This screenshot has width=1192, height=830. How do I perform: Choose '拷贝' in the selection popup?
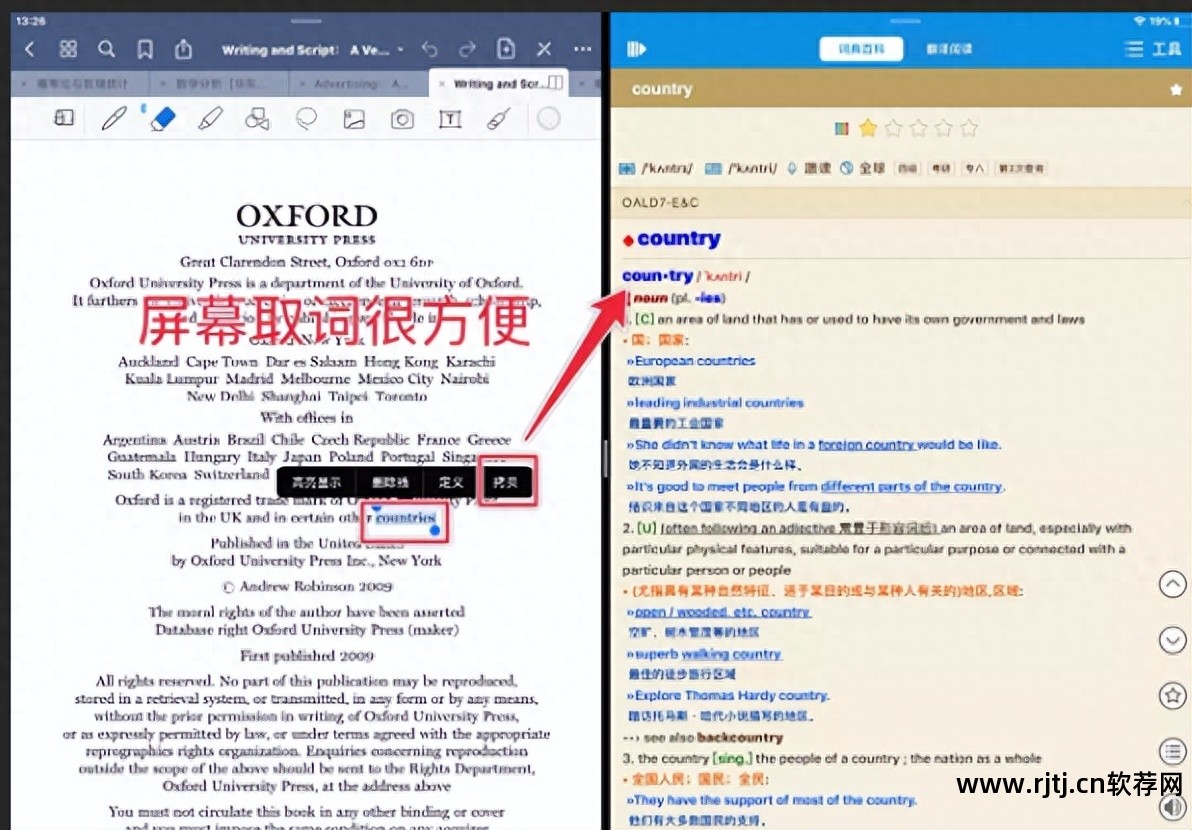506,482
